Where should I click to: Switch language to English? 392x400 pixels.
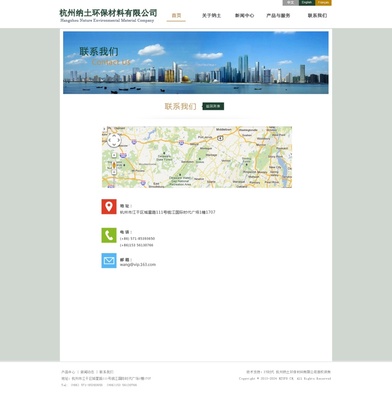tap(307, 2)
